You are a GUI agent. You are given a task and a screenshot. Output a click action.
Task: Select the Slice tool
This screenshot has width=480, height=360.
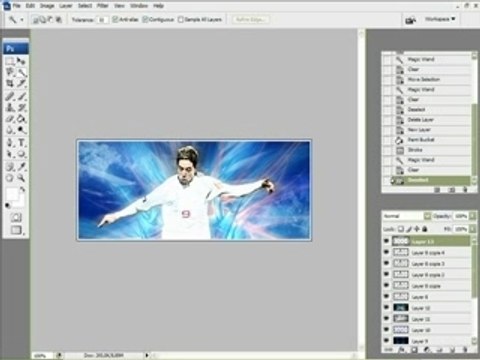tap(21, 83)
